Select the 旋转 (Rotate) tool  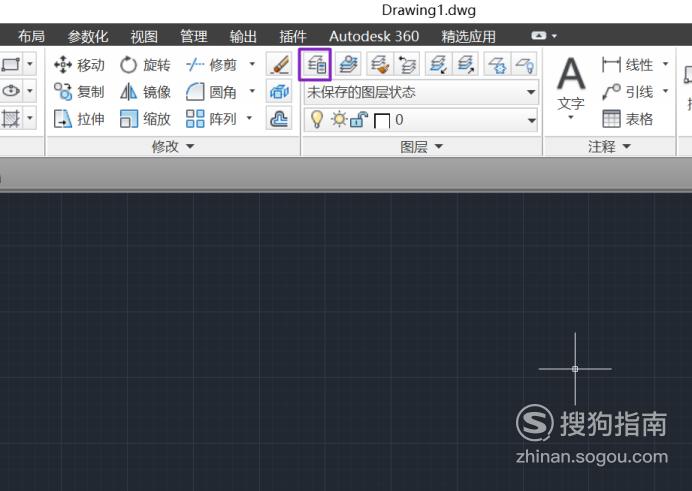[x=145, y=65]
